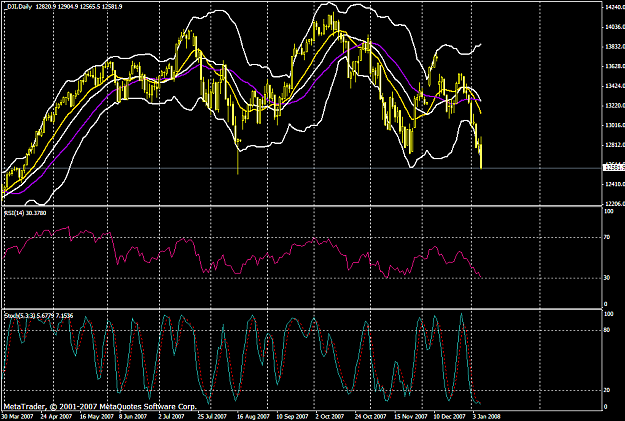The image size is (625, 421).
Task: Click the 3 Jan 2008 date label
Action: (x=486, y=417)
